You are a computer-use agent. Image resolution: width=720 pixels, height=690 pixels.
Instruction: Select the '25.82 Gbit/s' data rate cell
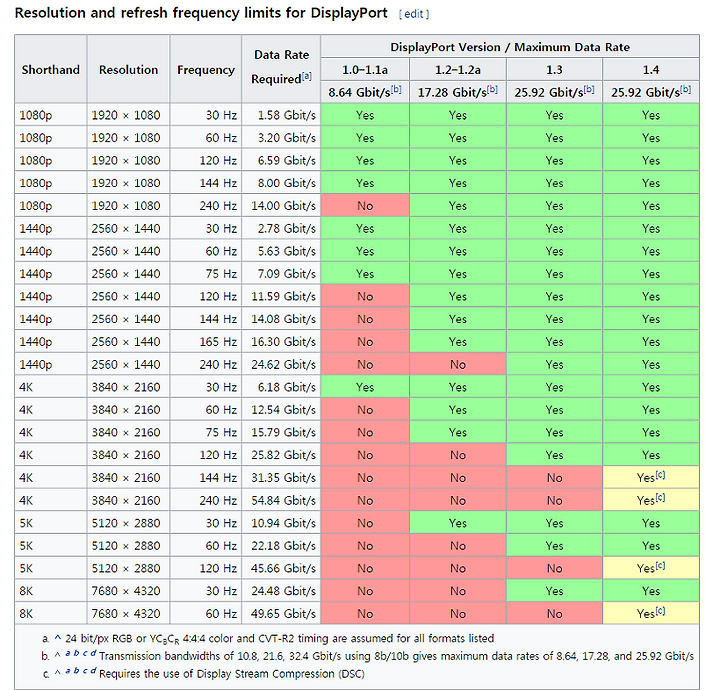point(281,454)
